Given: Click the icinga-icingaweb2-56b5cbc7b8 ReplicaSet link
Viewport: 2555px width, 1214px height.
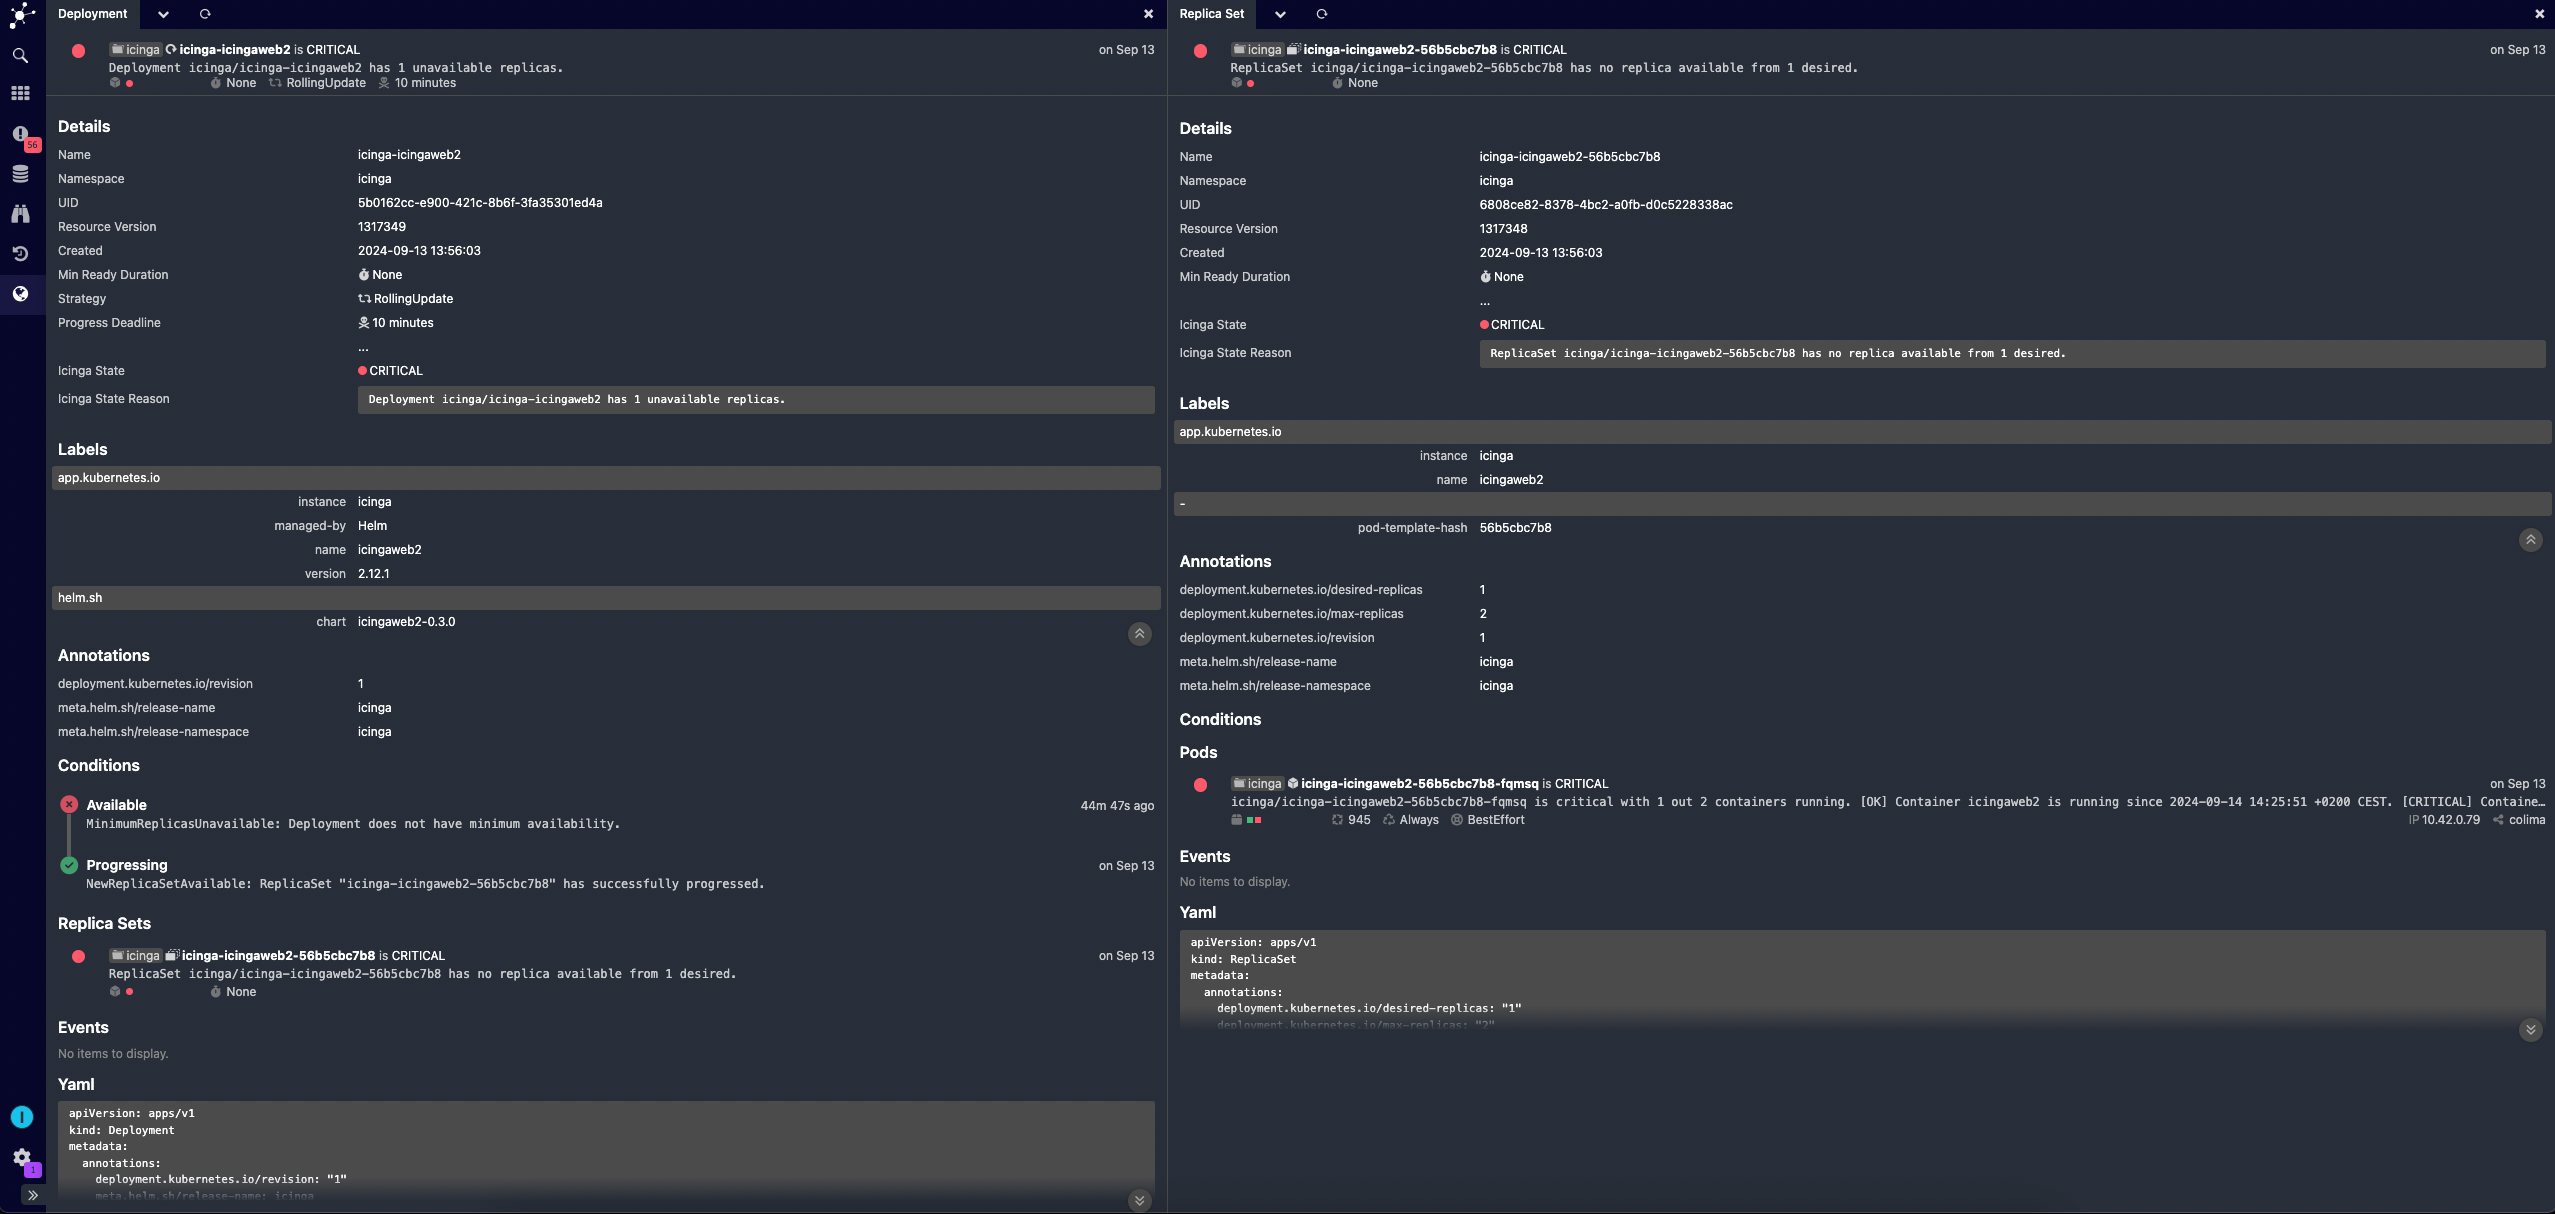Looking at the screenshot, I should (x=279, y=957).
